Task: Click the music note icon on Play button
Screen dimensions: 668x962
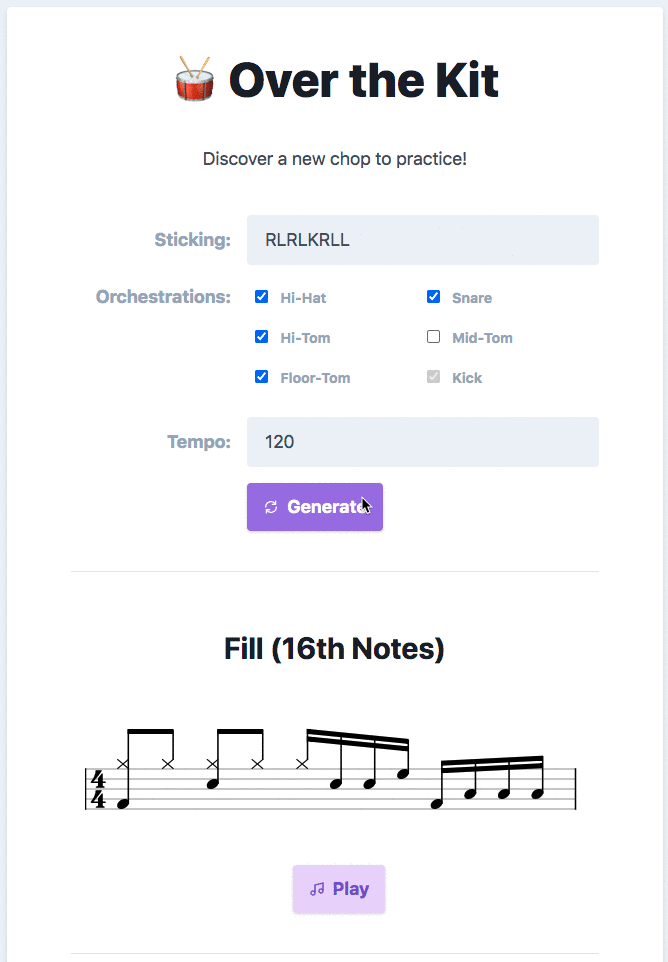Action: pyautogui.click(x=317, y=889)
